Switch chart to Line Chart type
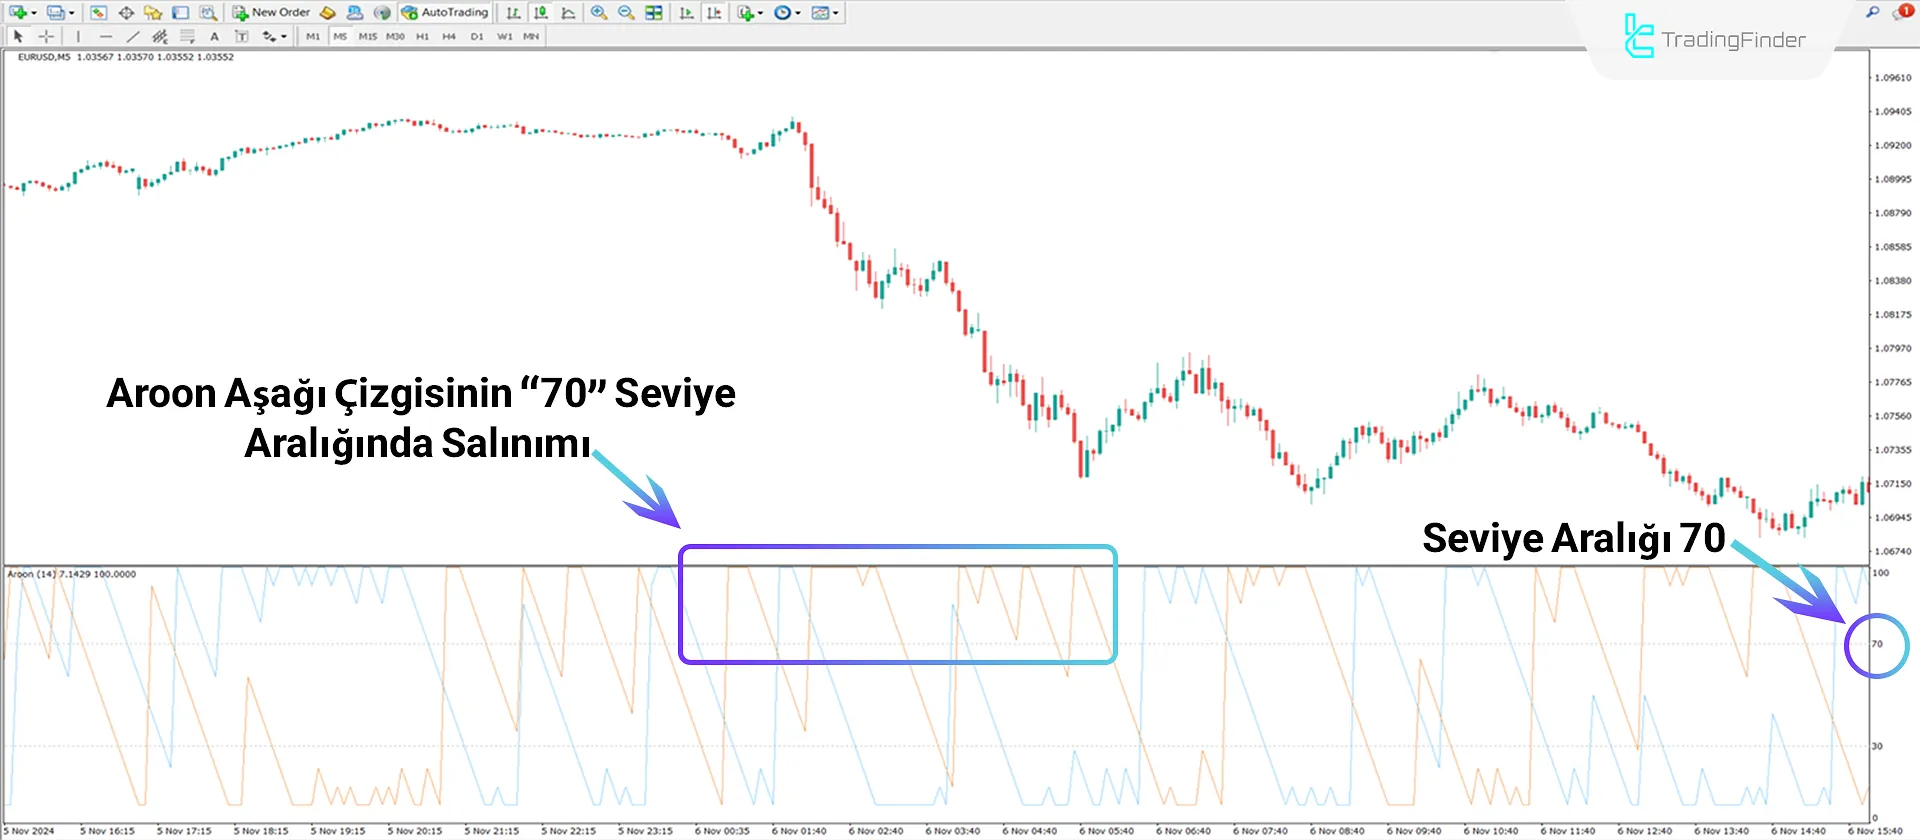Screen dimensions: 1920x840 (568, 12)
